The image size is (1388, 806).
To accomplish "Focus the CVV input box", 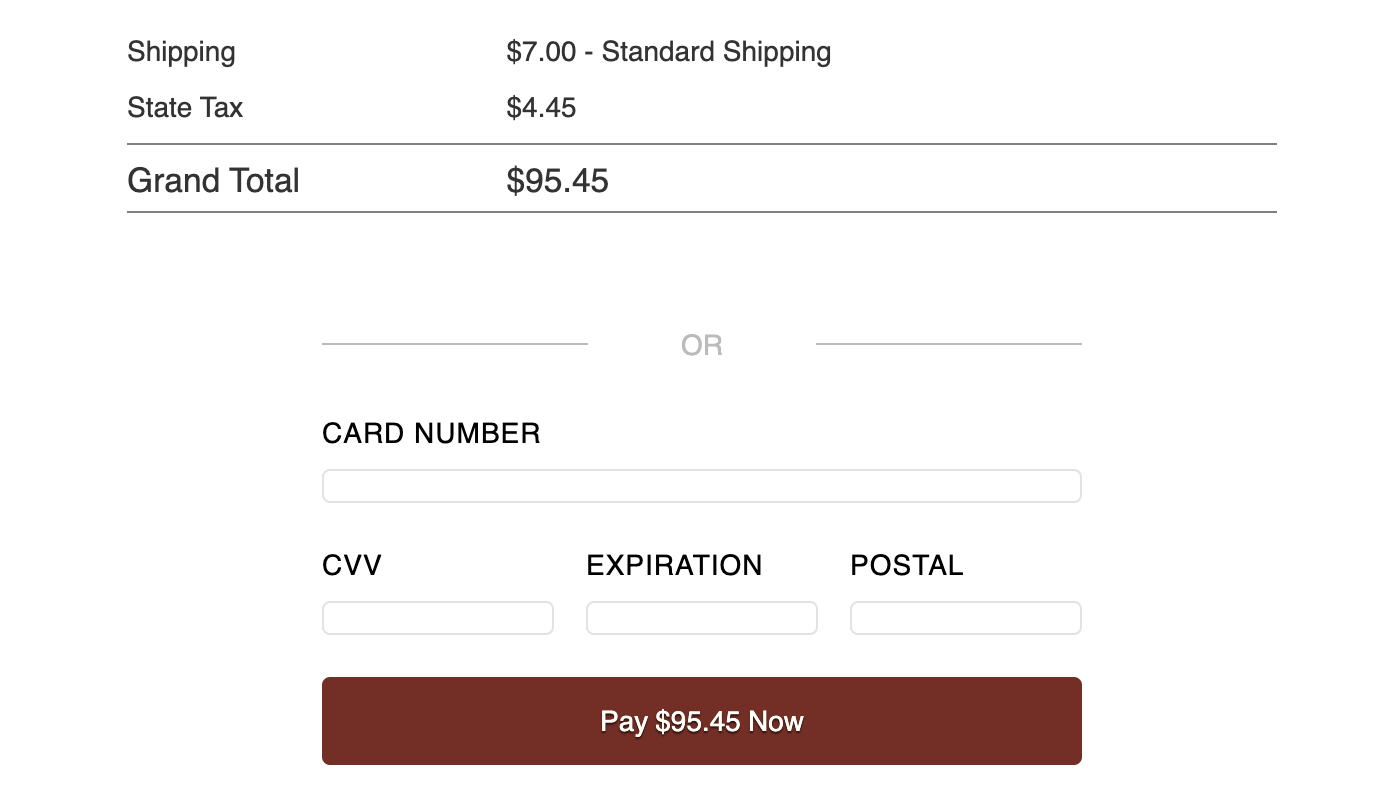I will click(437, 618).
